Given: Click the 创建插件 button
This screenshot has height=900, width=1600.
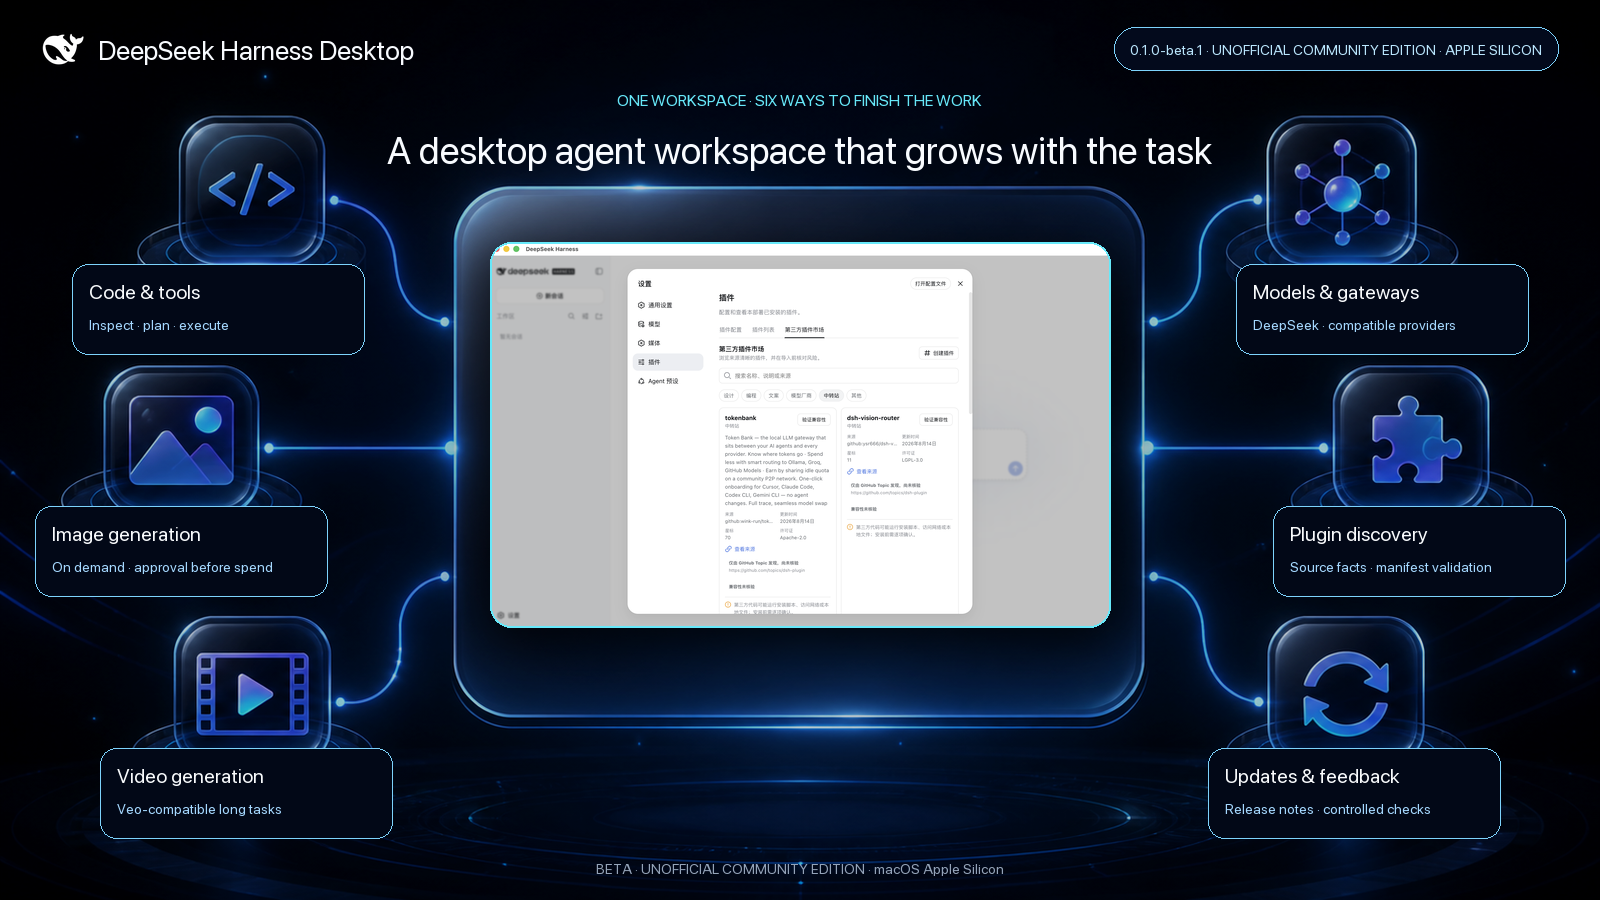Looking at the screenshot, I should click(x=939, y=353).
